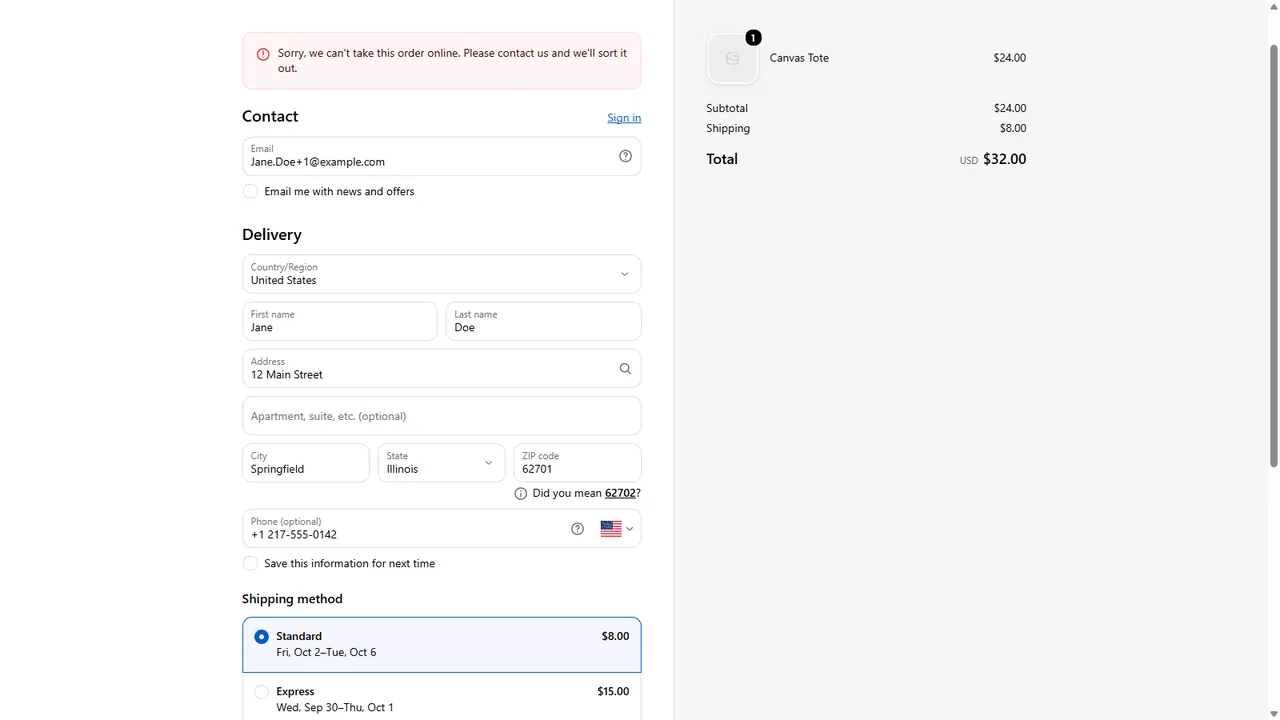
Task: Click the page vertical scrollbar
Action: [x=1274, y=255]
